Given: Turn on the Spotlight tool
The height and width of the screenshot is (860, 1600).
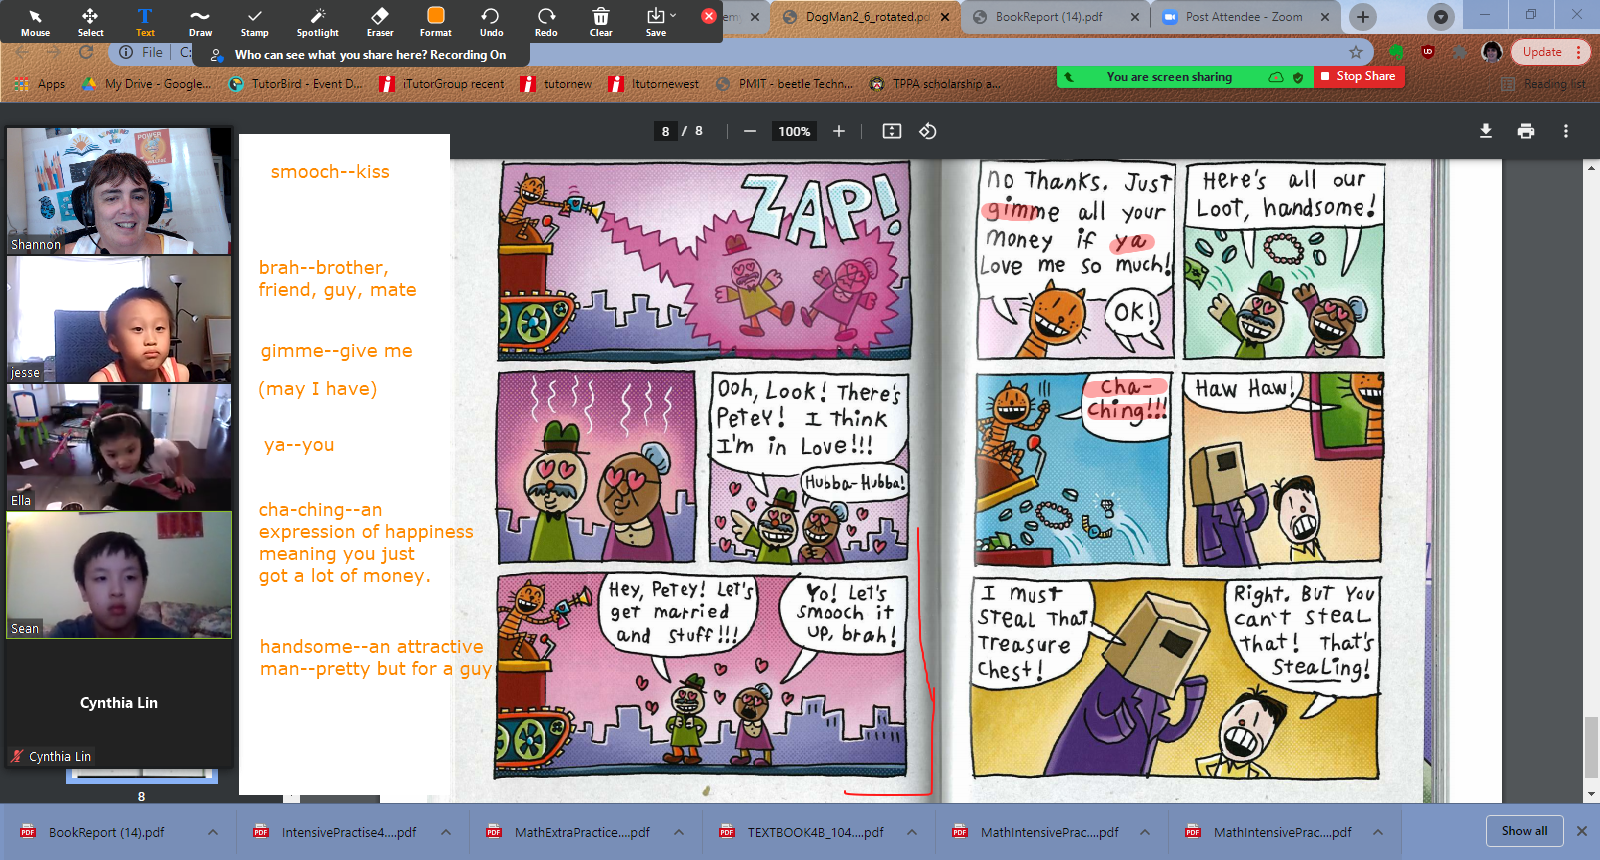Looking at the screenshot, I should tap(318, 22).
